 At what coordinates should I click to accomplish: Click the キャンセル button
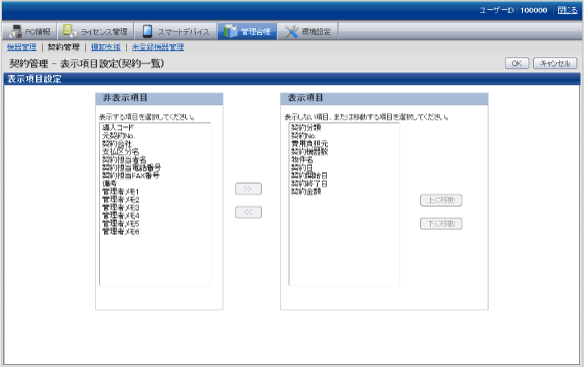coord(555,63)
